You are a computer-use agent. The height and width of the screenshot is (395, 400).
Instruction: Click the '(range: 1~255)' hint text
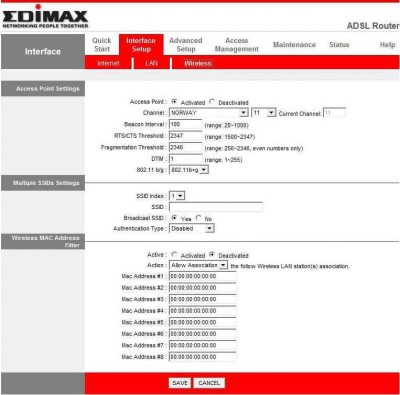point(223,160)
